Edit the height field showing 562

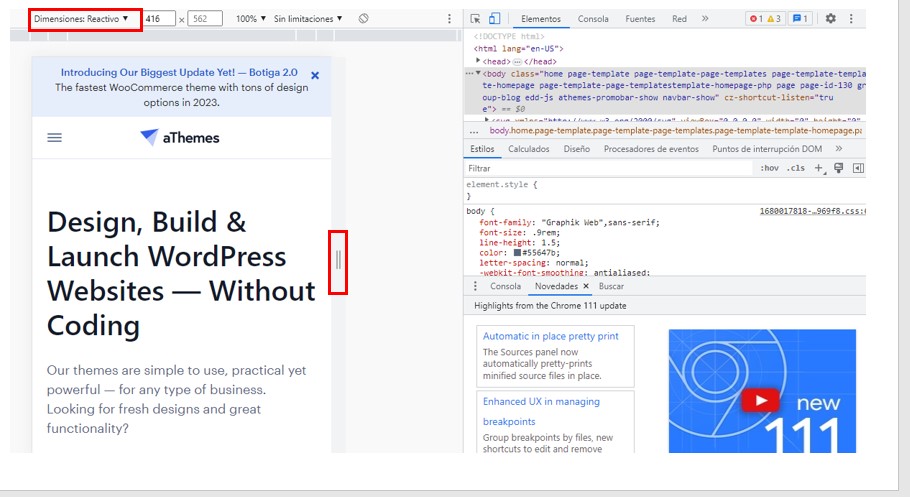205,19
